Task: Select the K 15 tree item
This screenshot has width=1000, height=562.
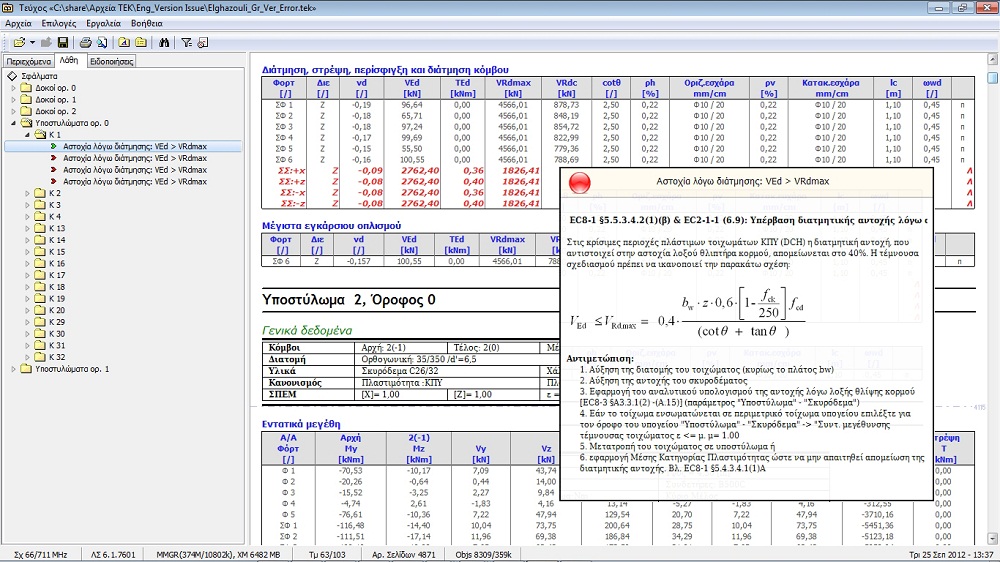Action: coord(57,252)
